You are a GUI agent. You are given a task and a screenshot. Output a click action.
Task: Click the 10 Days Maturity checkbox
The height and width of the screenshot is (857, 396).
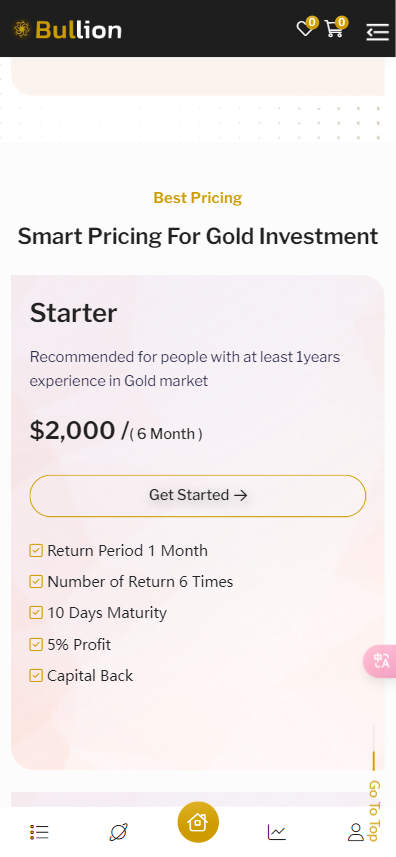coord(36,613)
